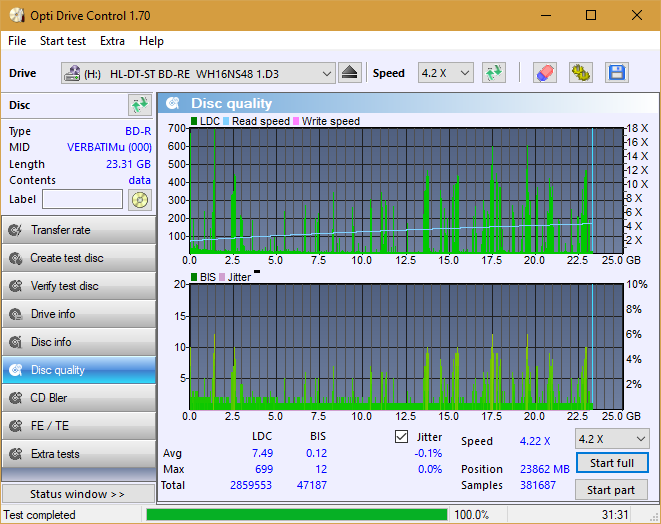Click the Test completed status text
This screenshot has height=524, width=661.
(x=39, y=515)
